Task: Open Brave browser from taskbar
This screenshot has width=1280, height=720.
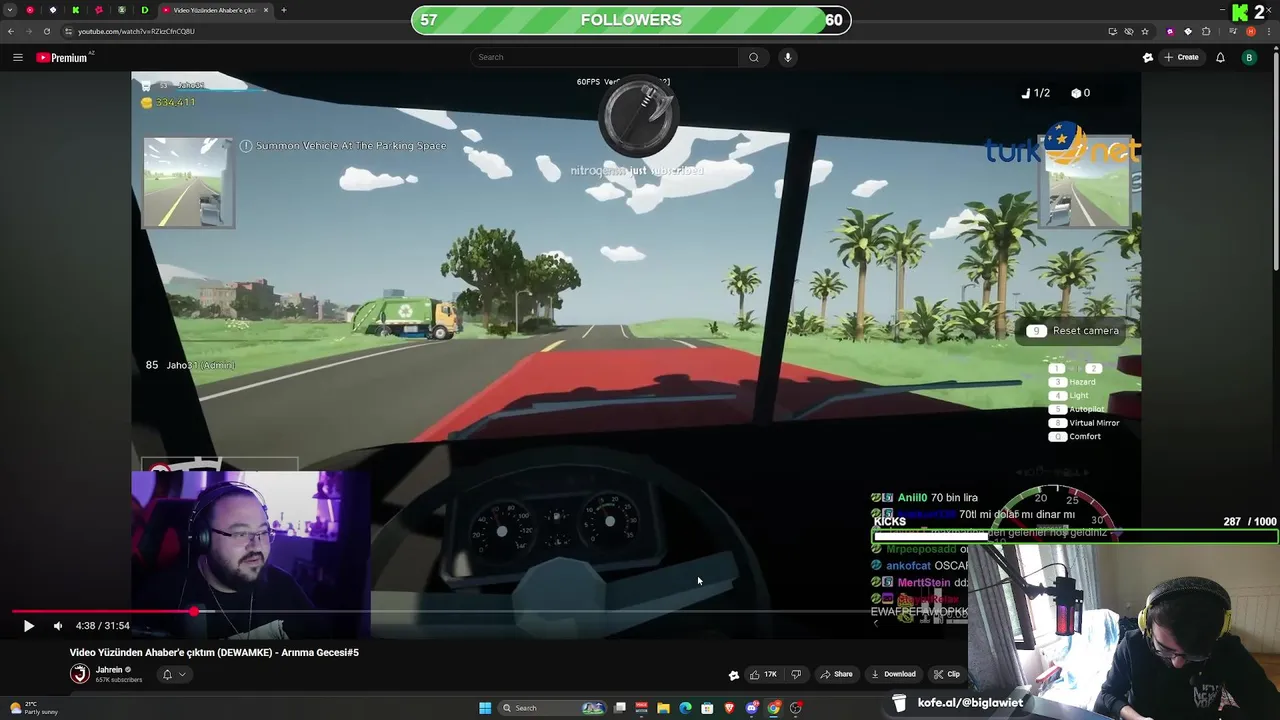Action: [729, 708]
